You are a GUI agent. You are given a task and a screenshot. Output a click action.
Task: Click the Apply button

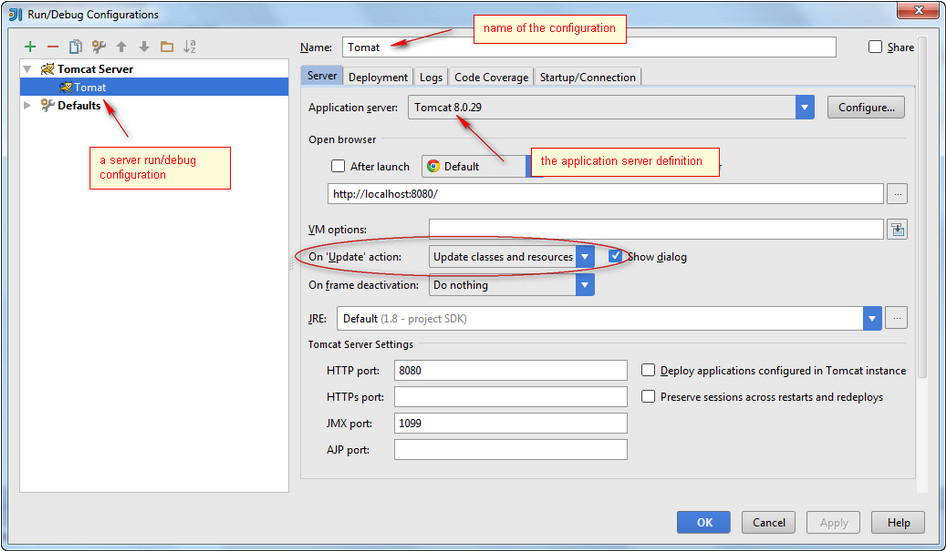(834, 522)
